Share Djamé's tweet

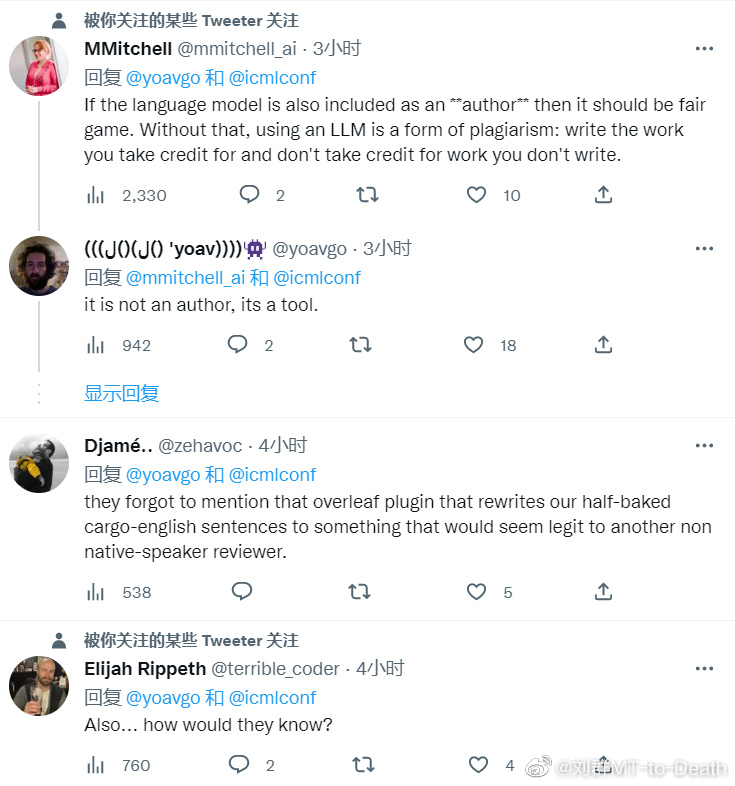coord(603,592)
